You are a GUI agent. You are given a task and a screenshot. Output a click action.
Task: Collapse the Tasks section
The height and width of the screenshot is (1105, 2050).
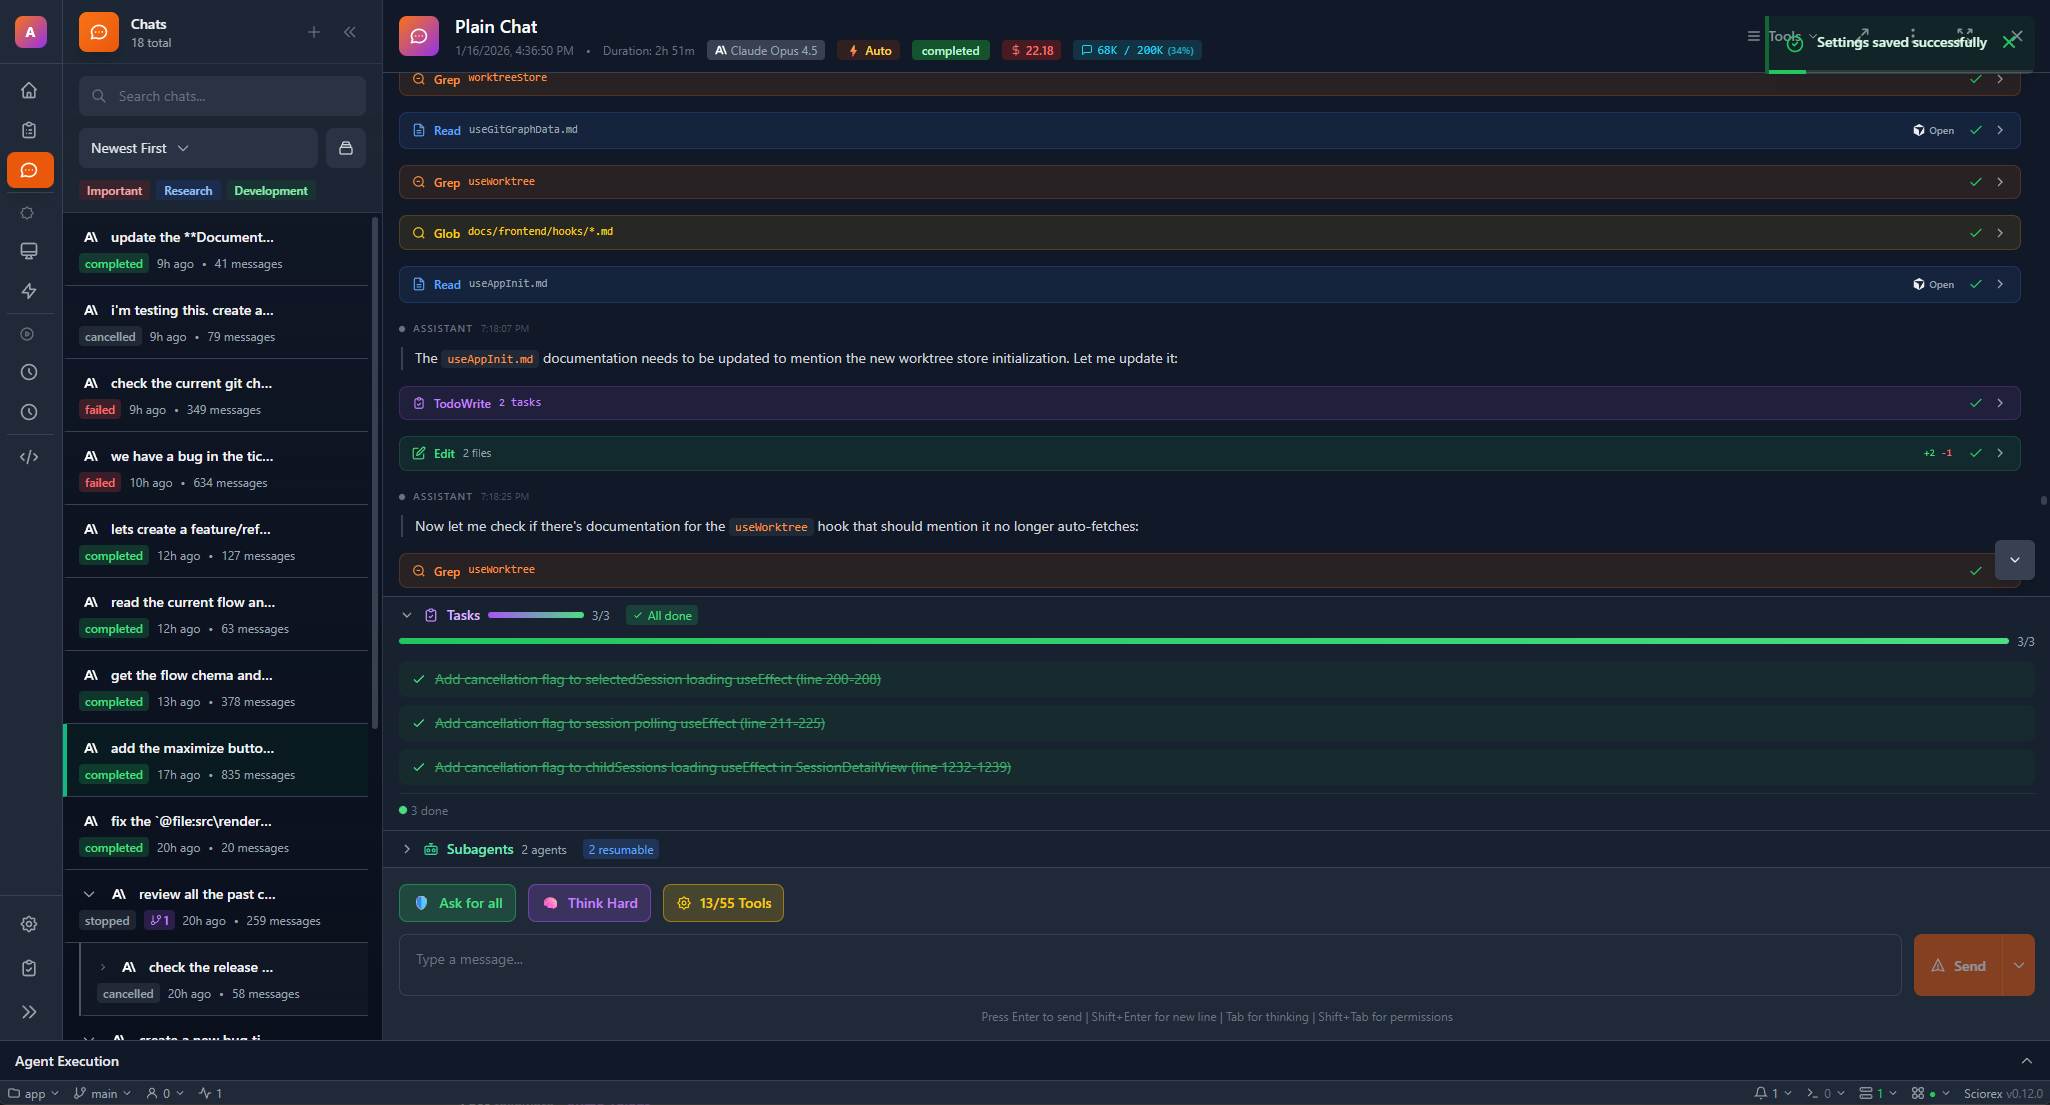pos(407,614)
